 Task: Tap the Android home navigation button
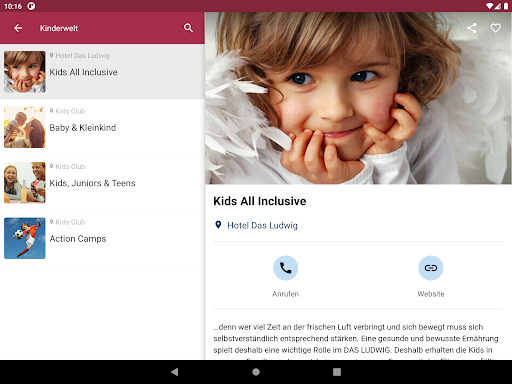[256, 372]
